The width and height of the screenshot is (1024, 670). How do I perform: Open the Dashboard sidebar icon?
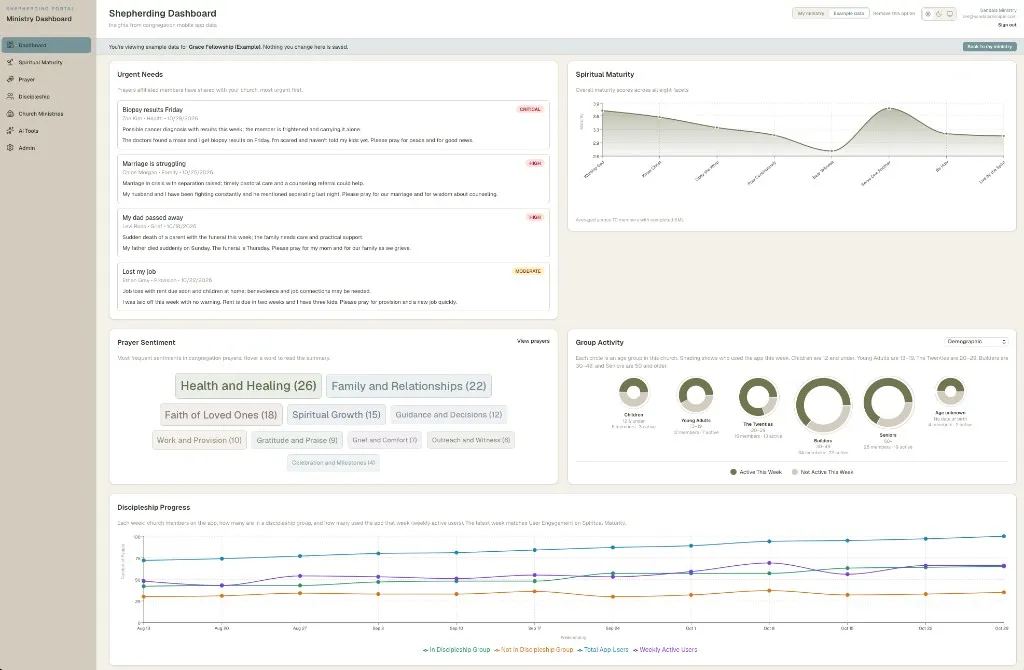[x=10, y=45]
